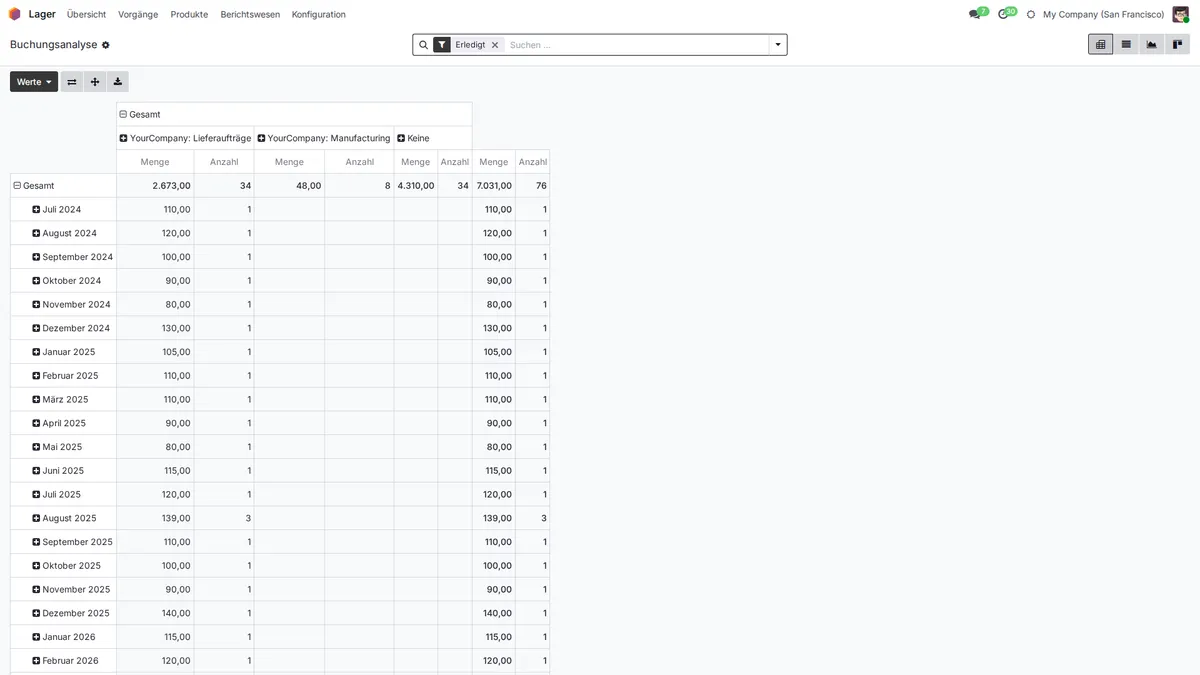The height and width of the screenshot is (675, 1200).
Task: Open Buchungsanalyse settings gear
Action: [106, 45]
